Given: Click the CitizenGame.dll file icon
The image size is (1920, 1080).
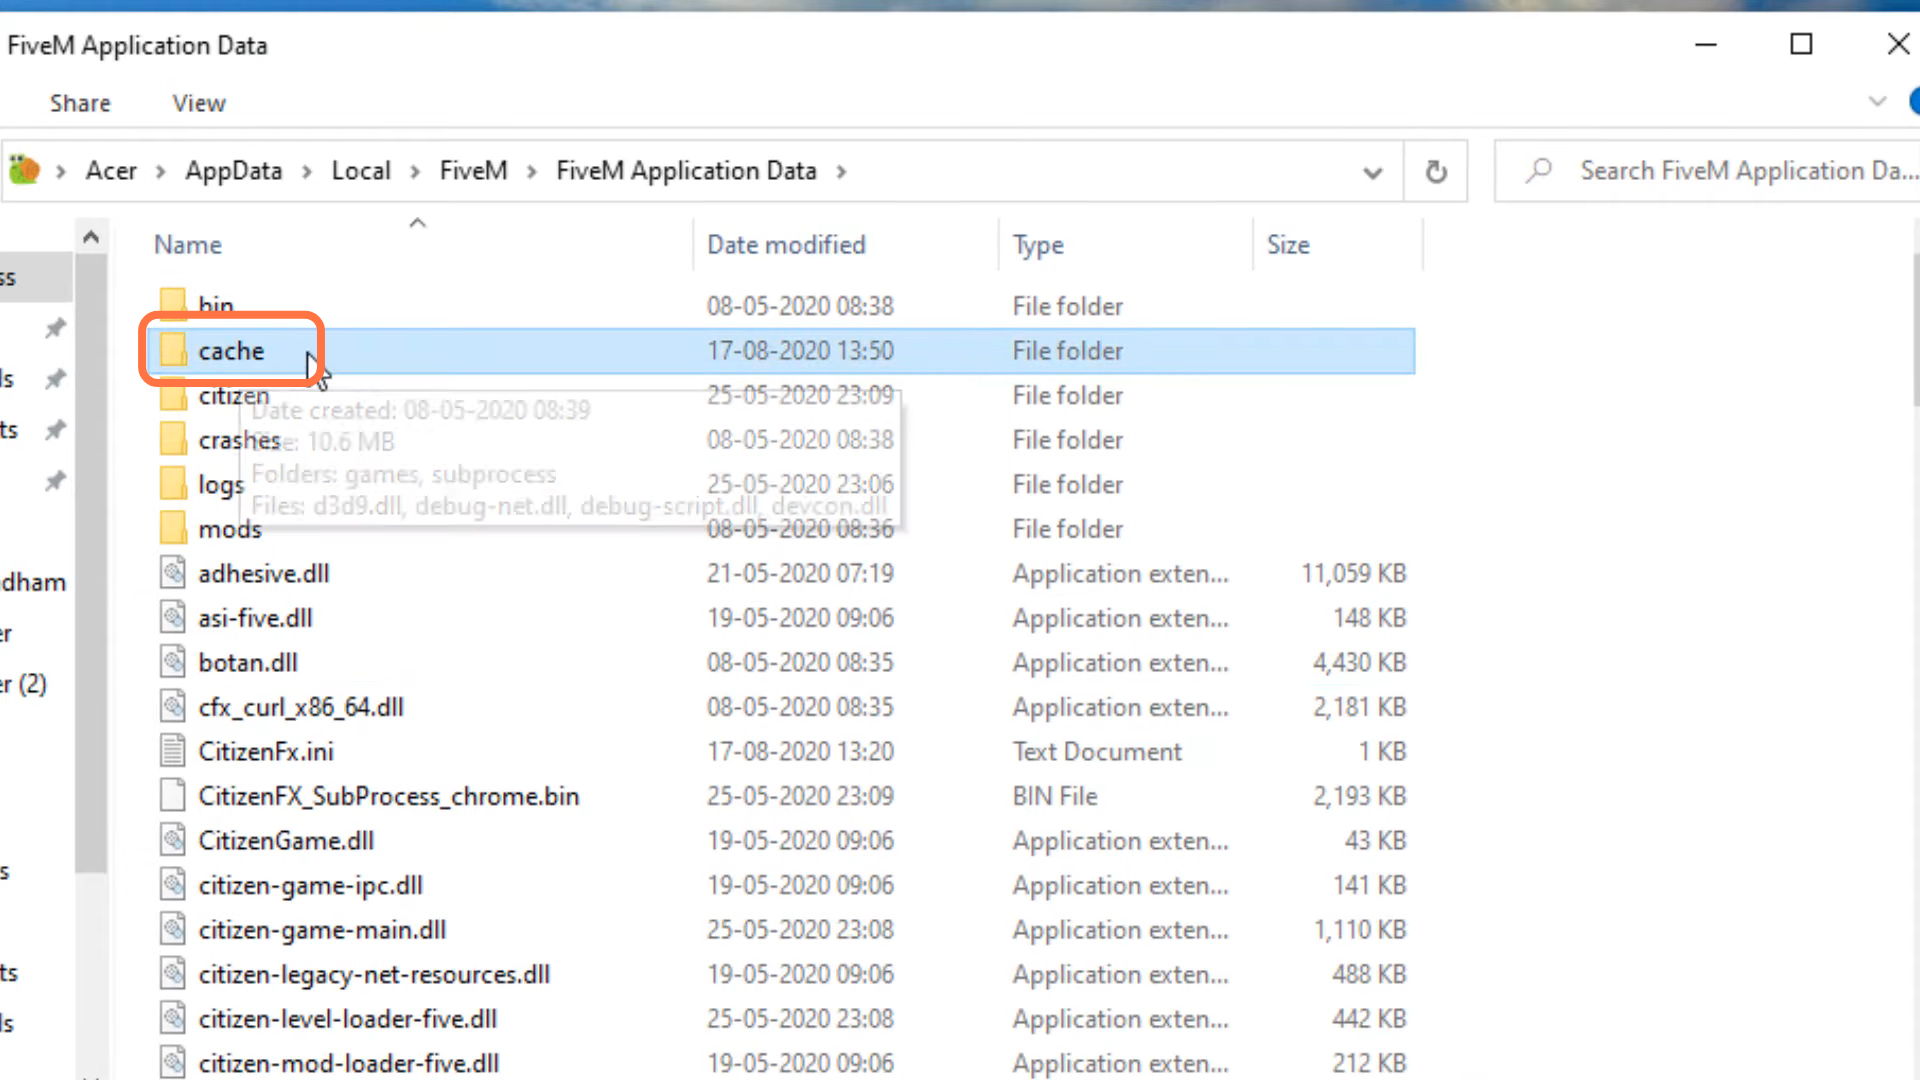Looking at the screenshot, I should click(x=173, y=840).
